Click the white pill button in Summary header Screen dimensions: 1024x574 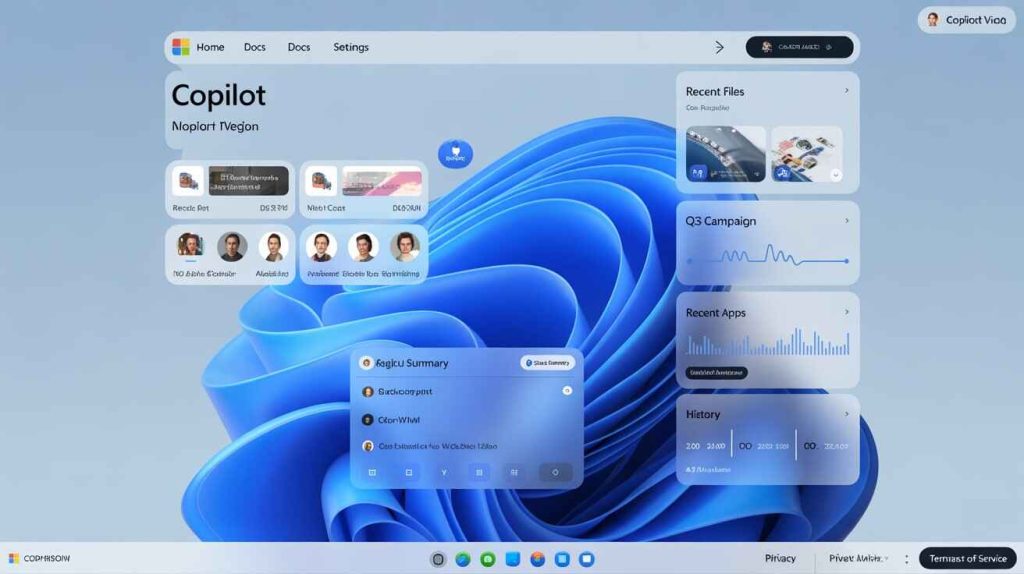pyautogui.click(x=547, y=363)
